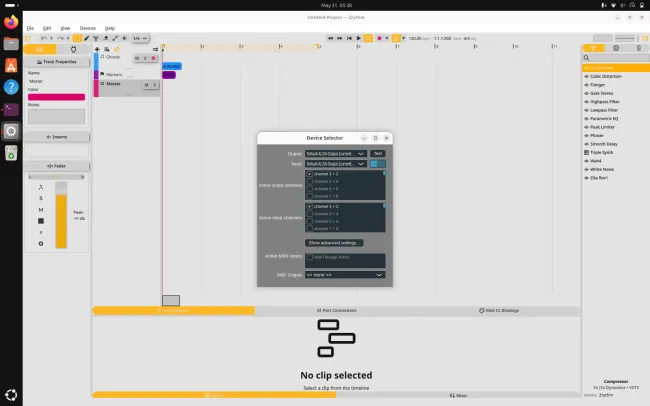The height and width of the screenshot is (406, 650).
Task: Click the fader Solo S button
Action: click(x=41, y=198)
